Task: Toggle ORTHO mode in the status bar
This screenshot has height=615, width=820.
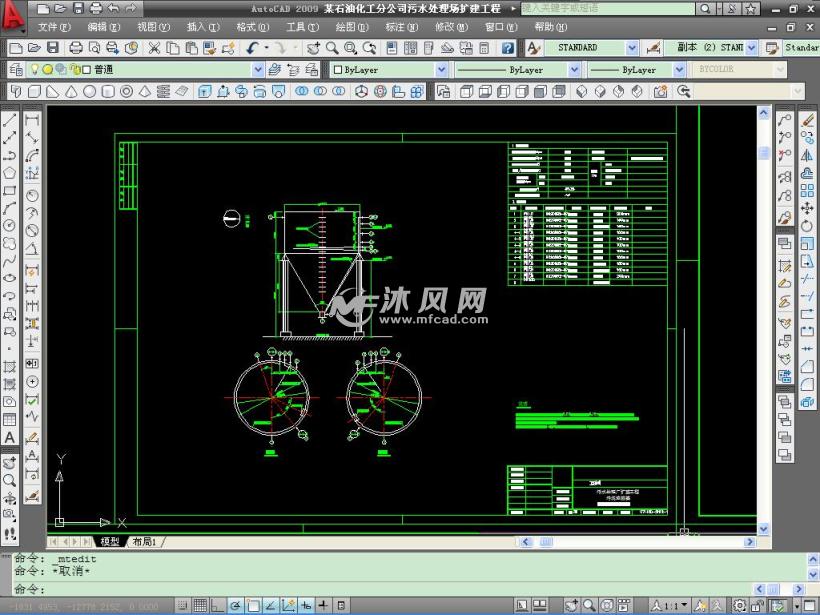Action: coord(216,604)
